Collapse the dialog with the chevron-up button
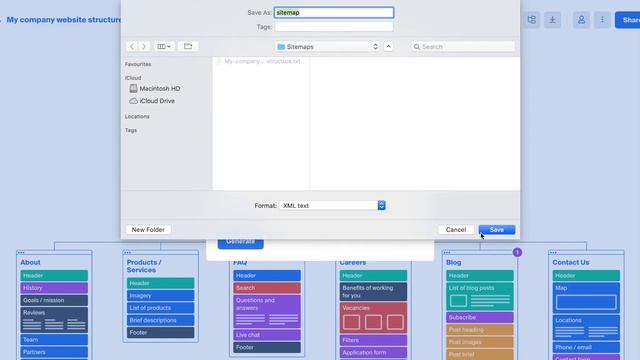Image resolution: width=640 pixels, height=360 pixels. 388,47
